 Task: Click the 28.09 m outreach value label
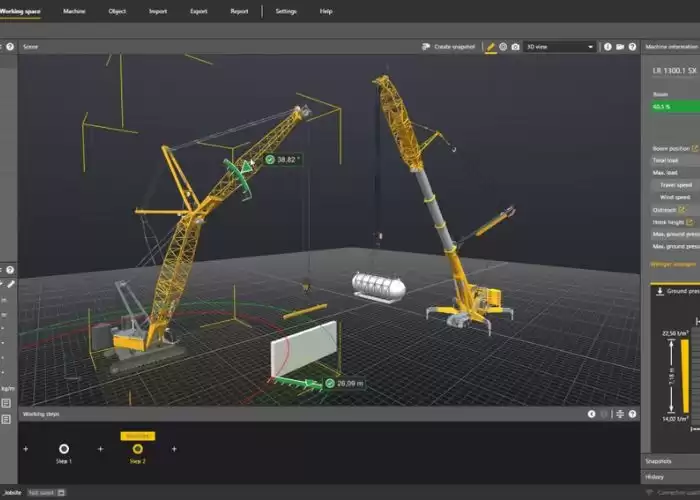(x=350, y=383)
